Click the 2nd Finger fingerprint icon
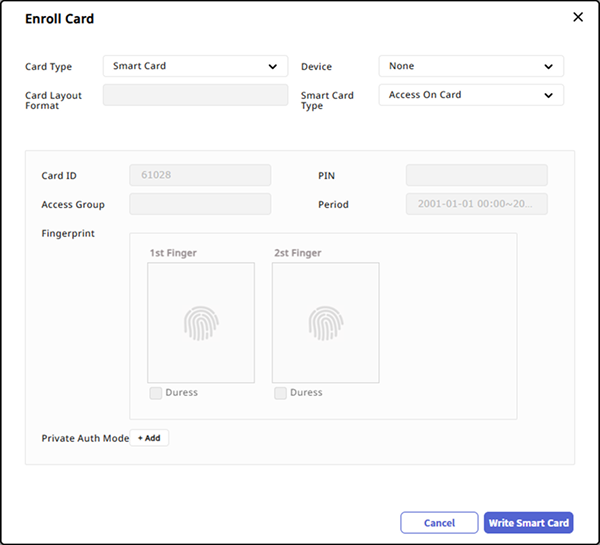 click(x=325, y=322)
